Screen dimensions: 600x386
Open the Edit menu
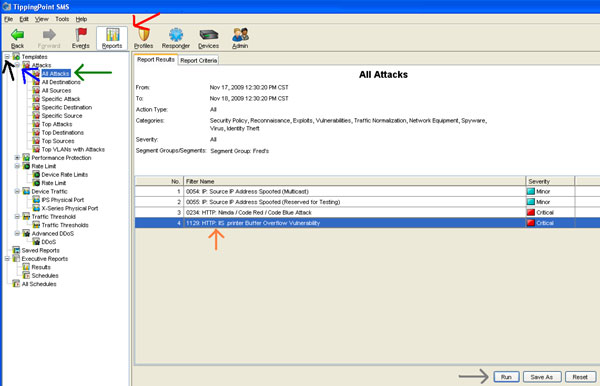24,19
